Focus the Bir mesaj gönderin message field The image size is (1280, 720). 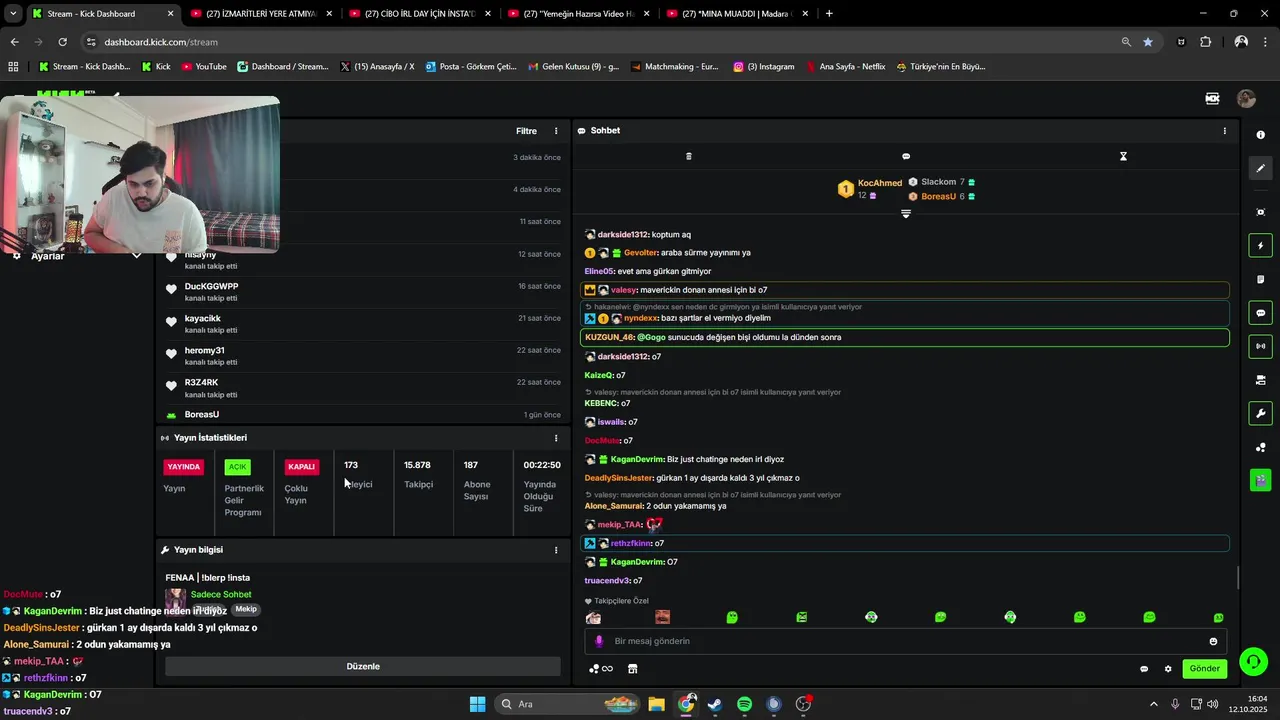click(904, 641)
